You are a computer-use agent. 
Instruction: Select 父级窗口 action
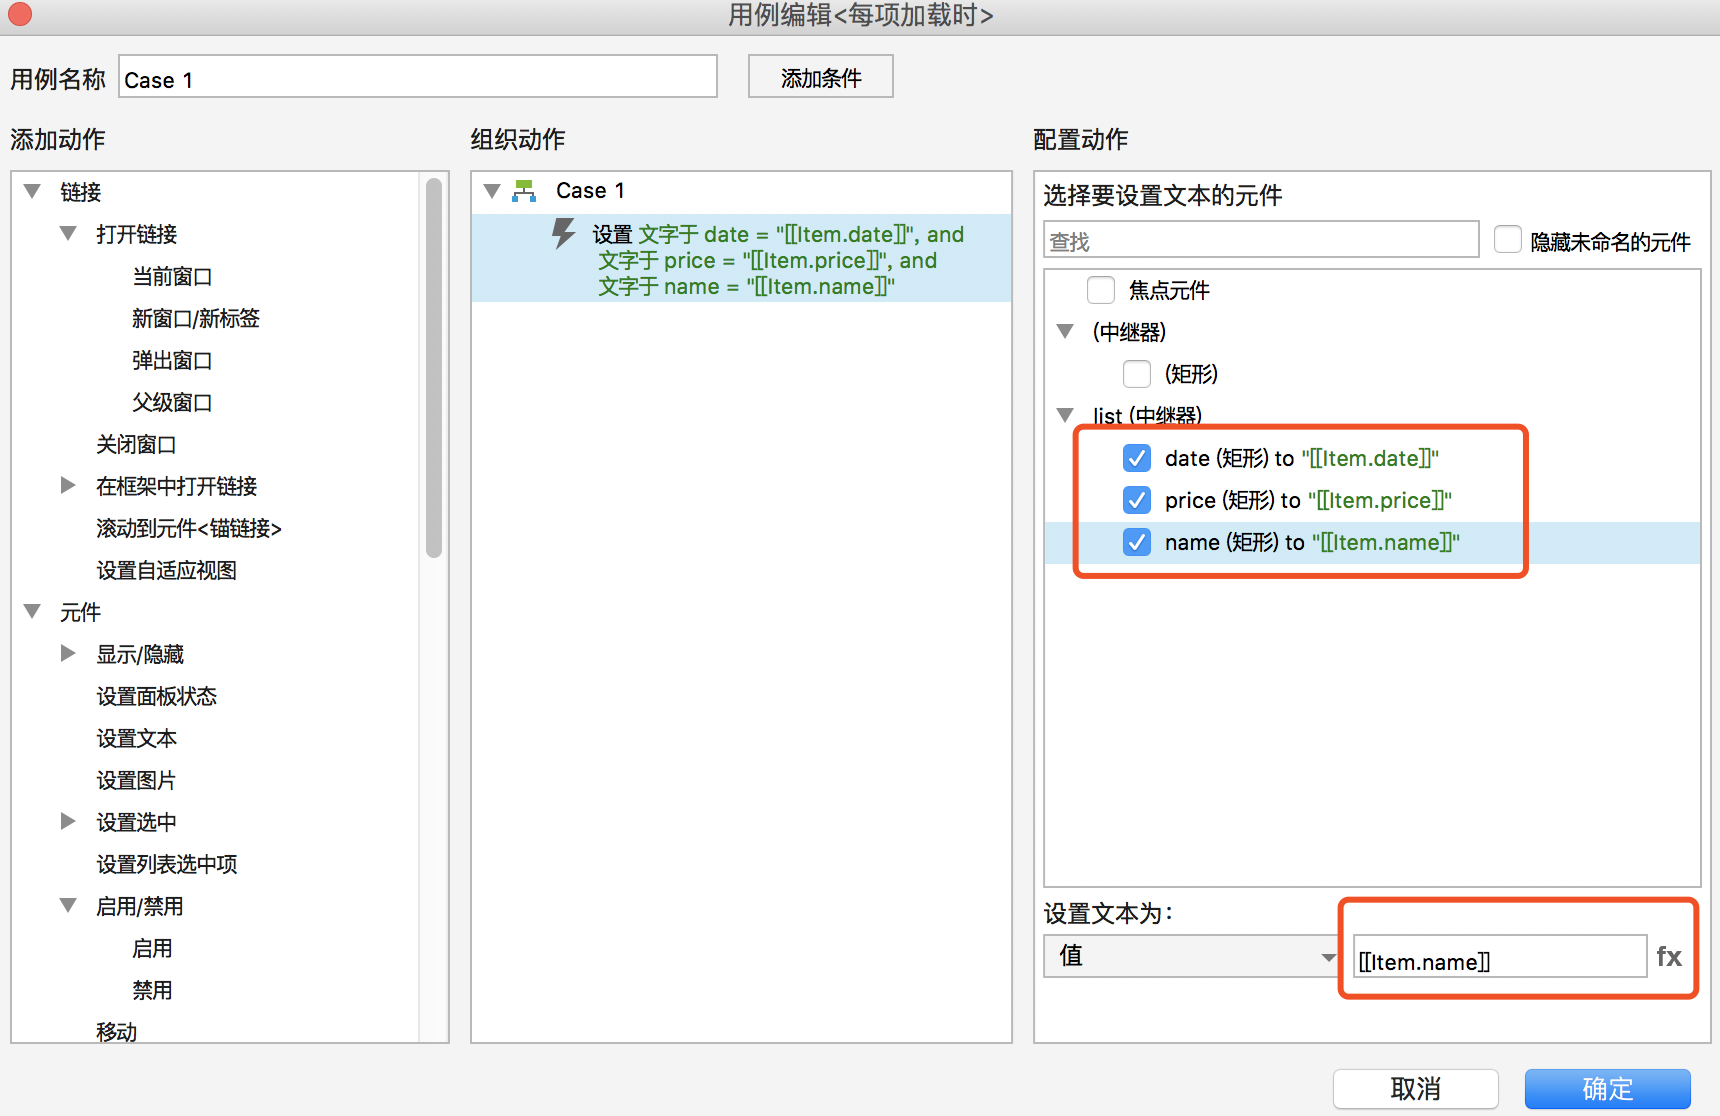(x=172, y=402)
